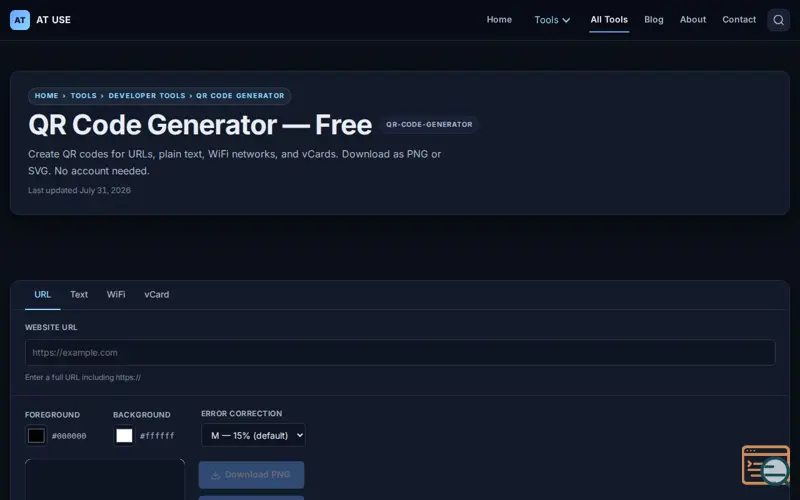Open the foreground color swatch
Viewport: 800px width, 500px height.
coord(36,436)
